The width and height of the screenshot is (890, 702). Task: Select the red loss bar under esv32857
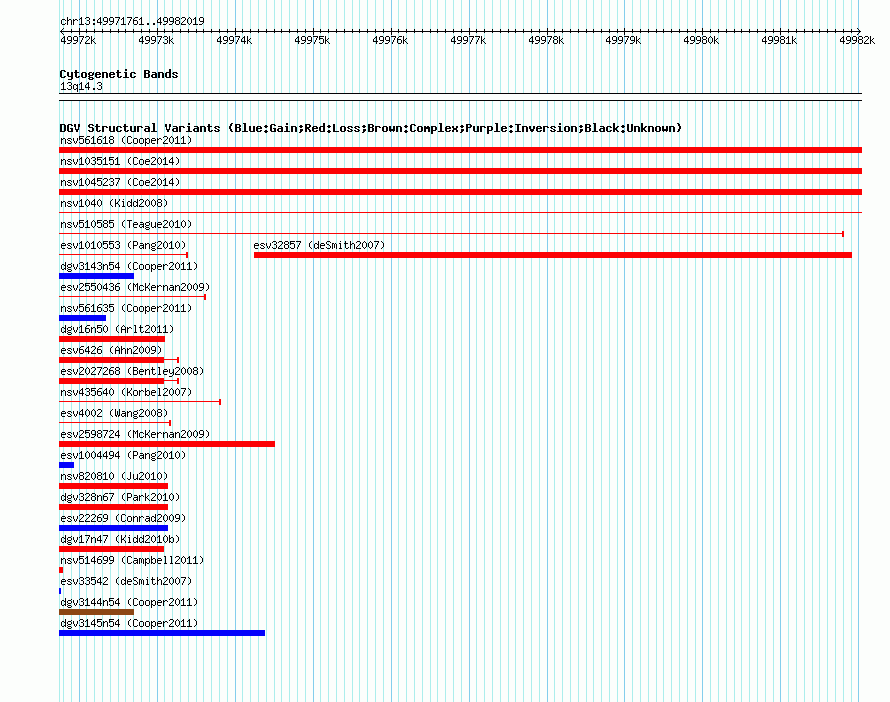pos(553,255)
